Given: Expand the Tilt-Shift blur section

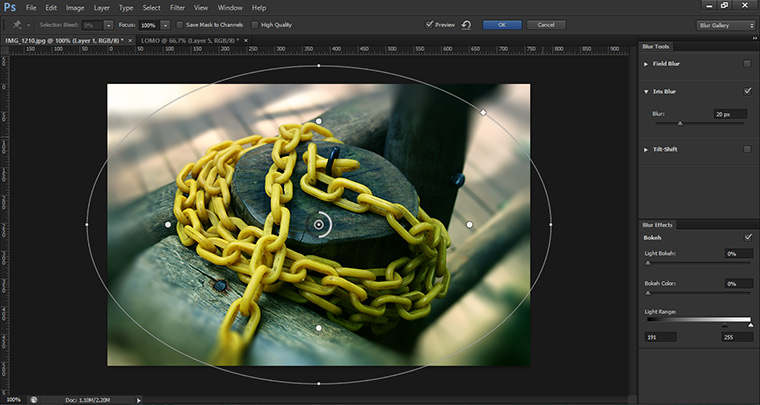Looking at the screenshot, I should tap(646, 150).
